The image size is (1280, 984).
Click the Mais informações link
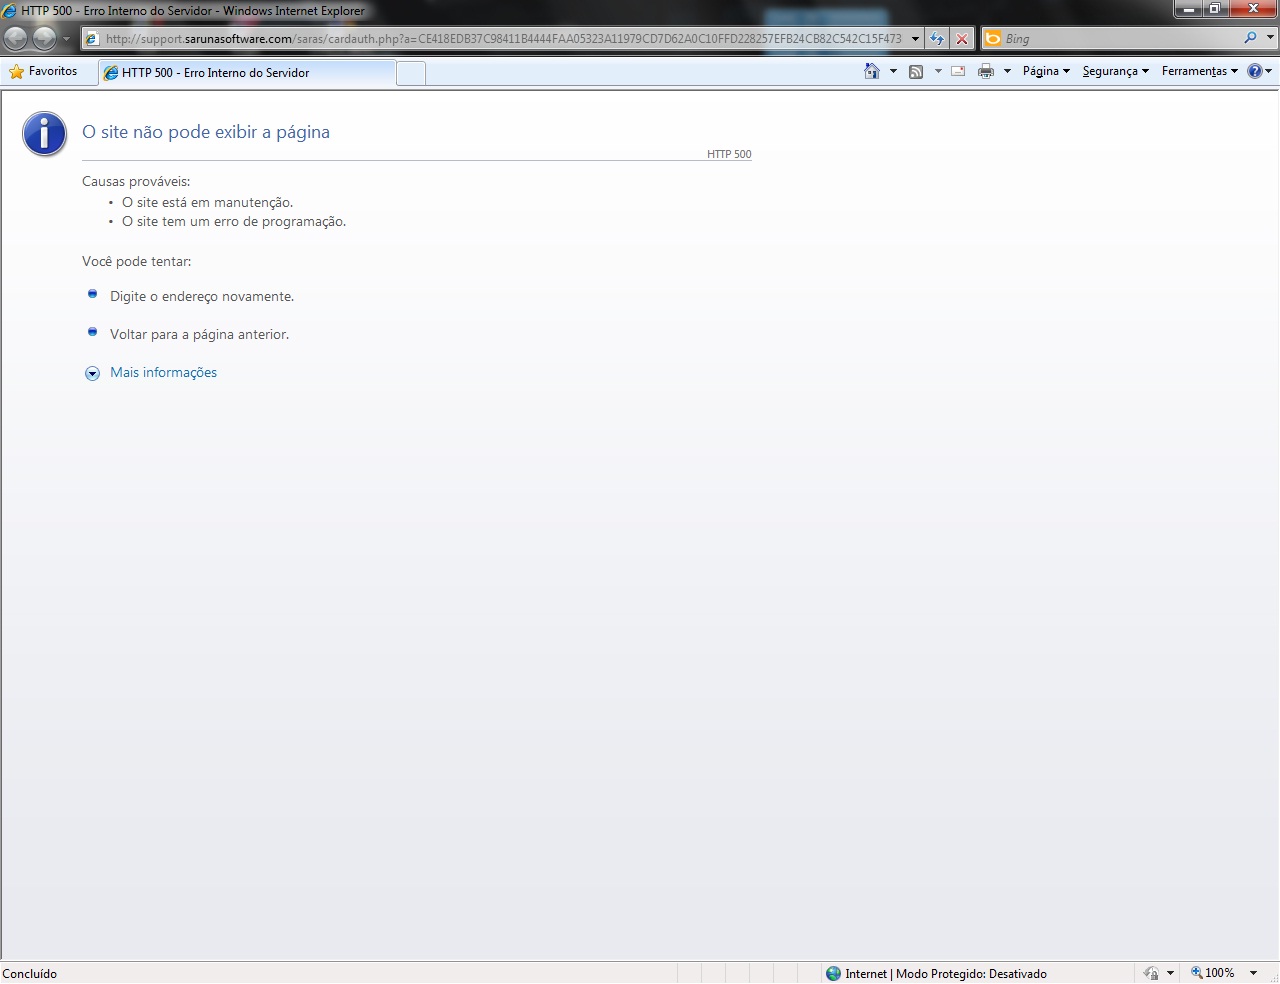coord(163,372)
